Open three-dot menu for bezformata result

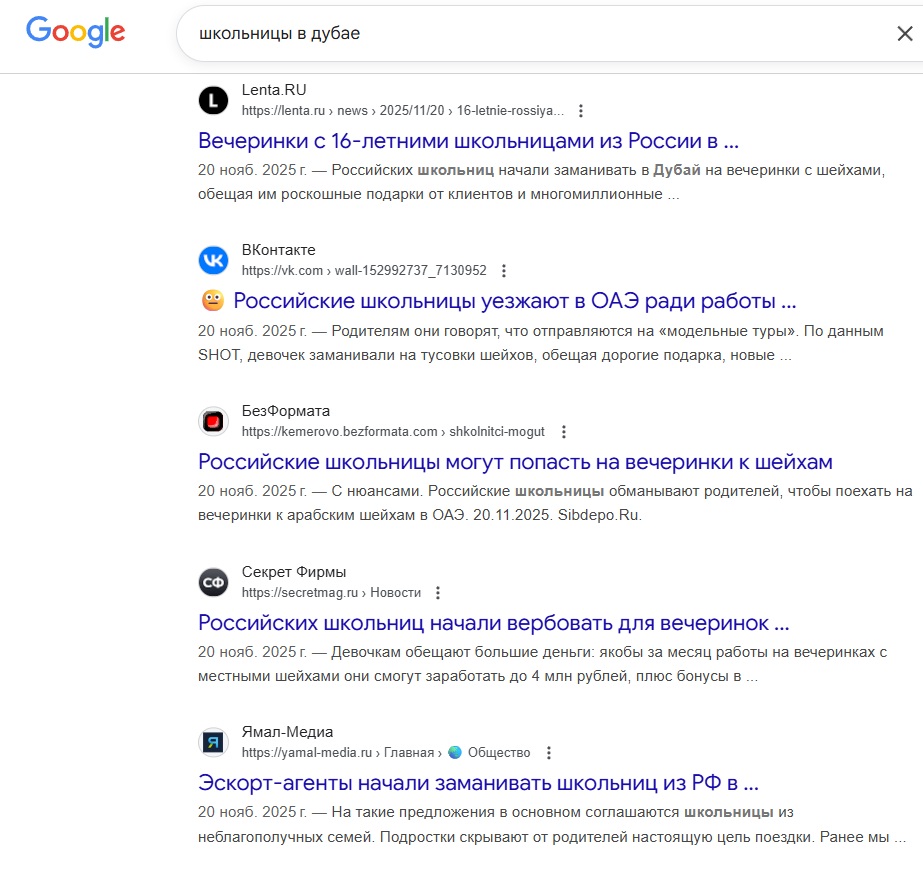(563, 432)
